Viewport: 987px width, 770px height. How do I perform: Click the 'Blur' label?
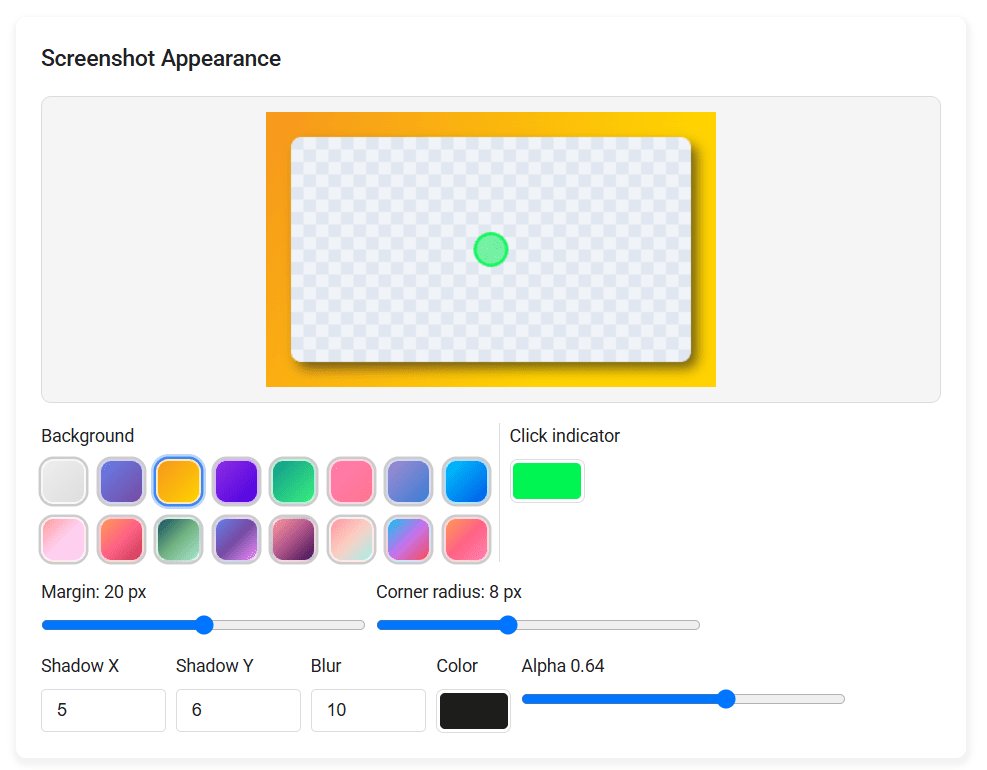point(326,666)
